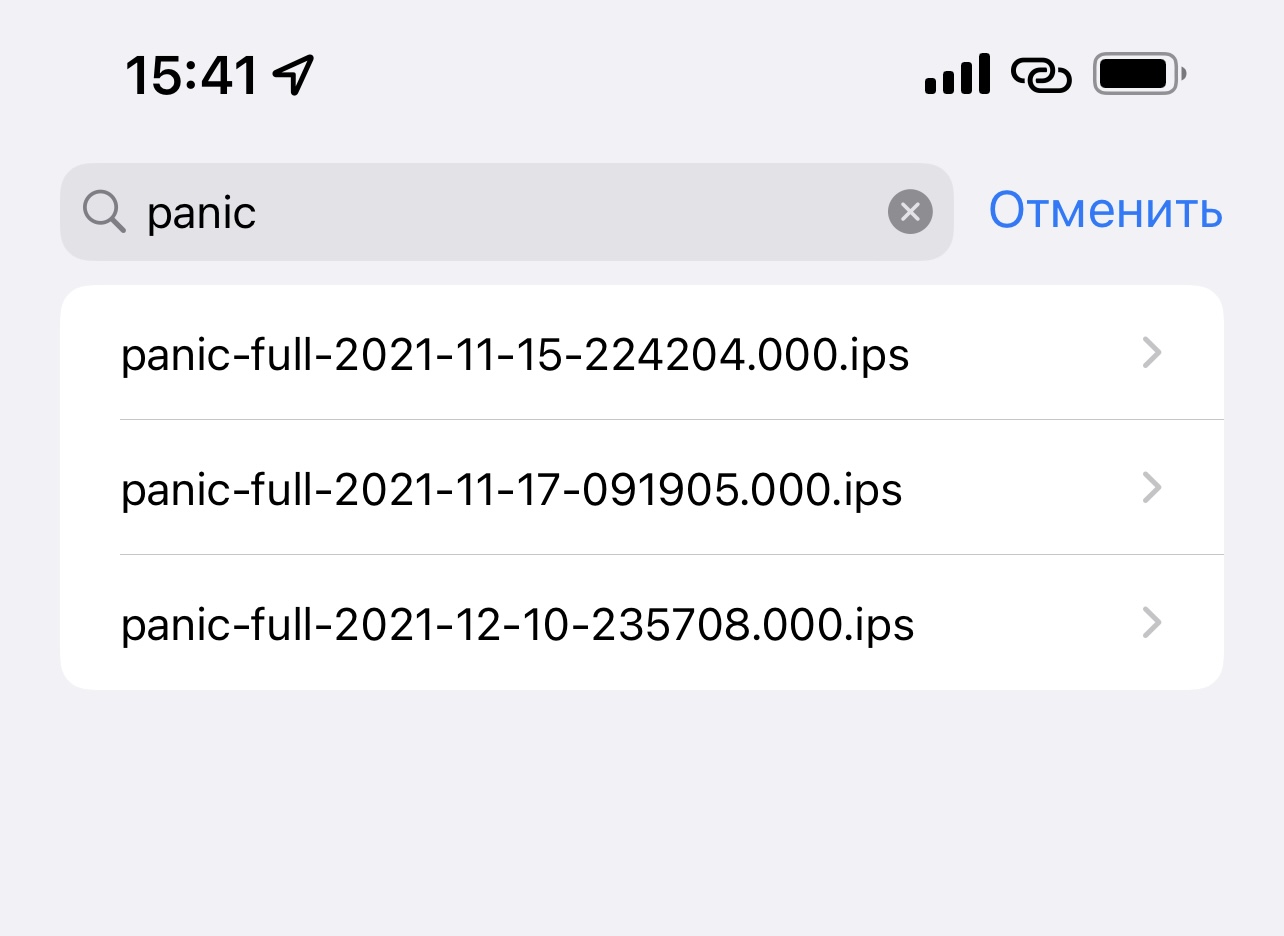Screen dimensions: 1284x936
Task: Open panic-full-2021-11-17-091905.000.ips
Action: (x=511, y=489)
